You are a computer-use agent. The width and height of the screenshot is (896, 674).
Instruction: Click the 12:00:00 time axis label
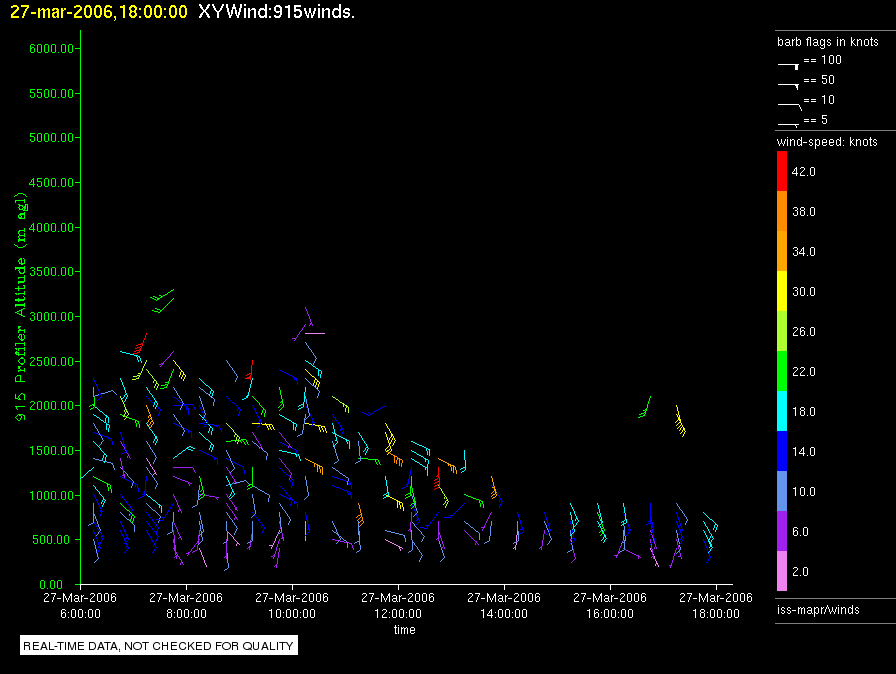398,606
